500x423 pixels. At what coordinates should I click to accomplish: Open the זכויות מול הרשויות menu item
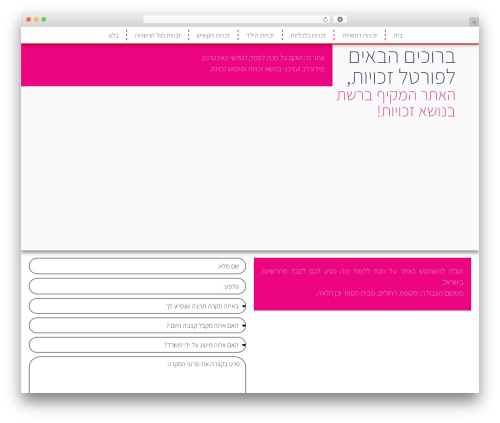[x=157, y=35]
